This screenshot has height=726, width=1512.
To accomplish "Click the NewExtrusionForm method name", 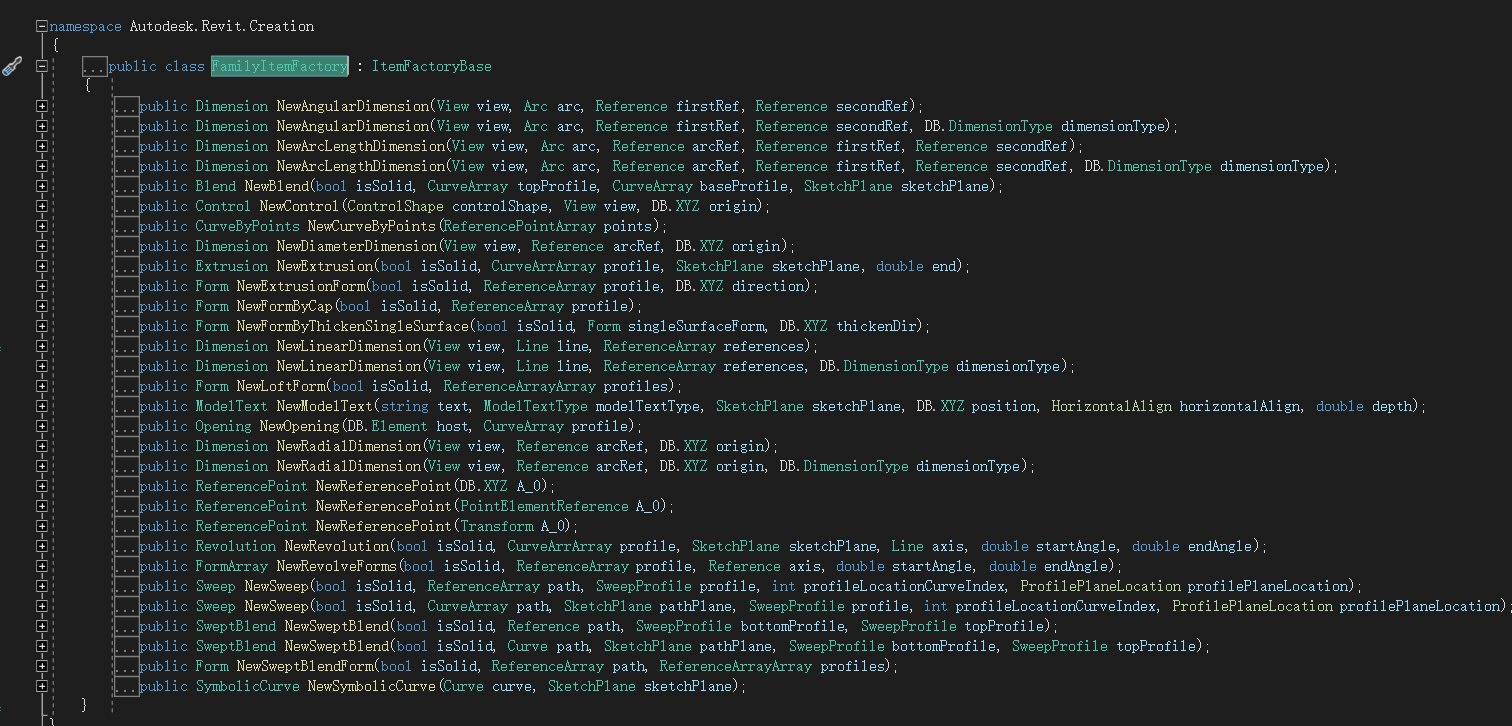I will [x=301, y=286].
